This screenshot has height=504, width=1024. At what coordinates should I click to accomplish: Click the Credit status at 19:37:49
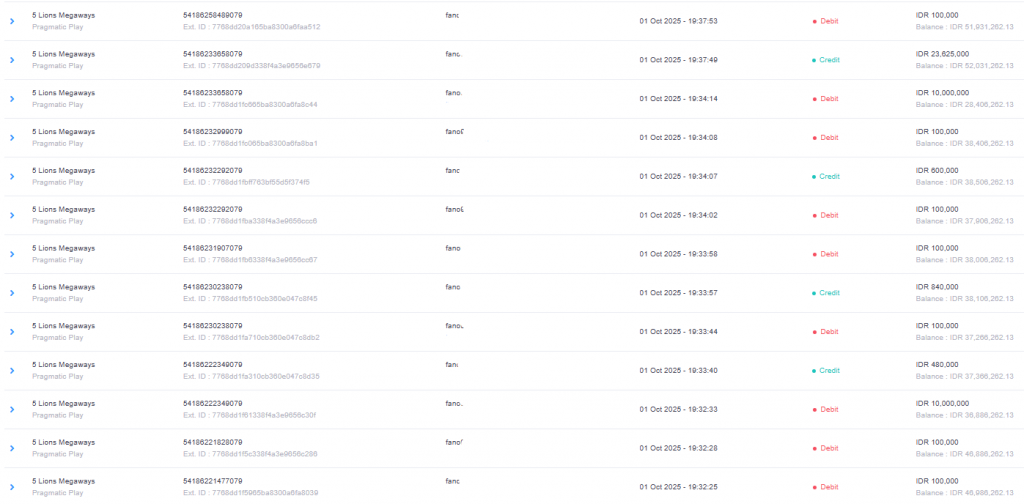point(828,60)
